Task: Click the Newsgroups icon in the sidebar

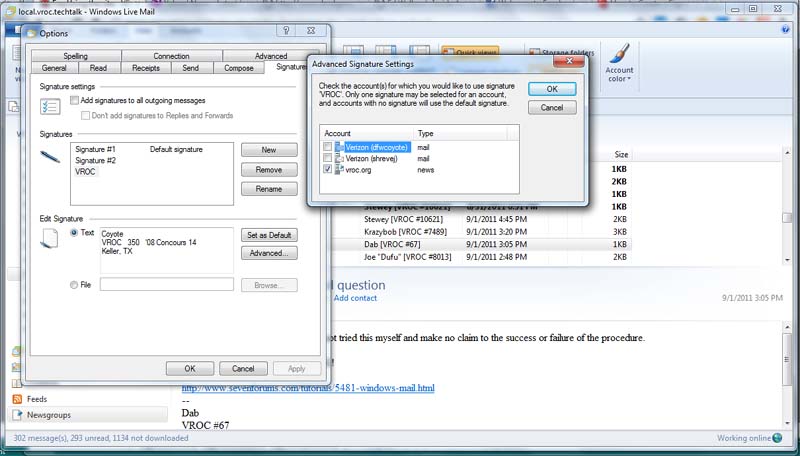Action: pos(17,415)
